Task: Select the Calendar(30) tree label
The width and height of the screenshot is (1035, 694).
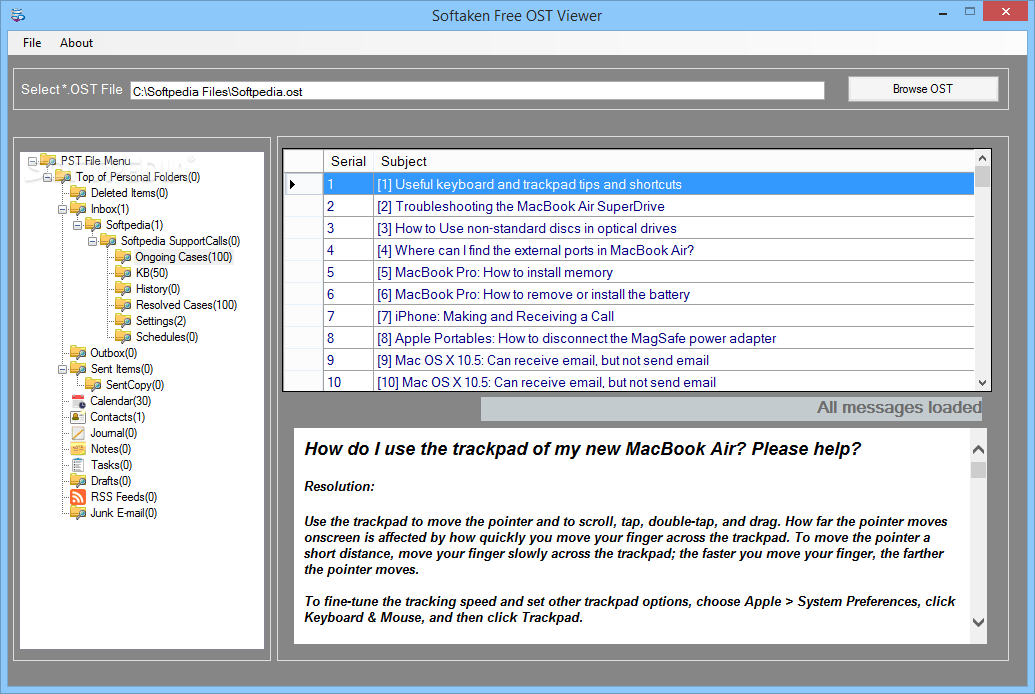Action: coord(121,401)
